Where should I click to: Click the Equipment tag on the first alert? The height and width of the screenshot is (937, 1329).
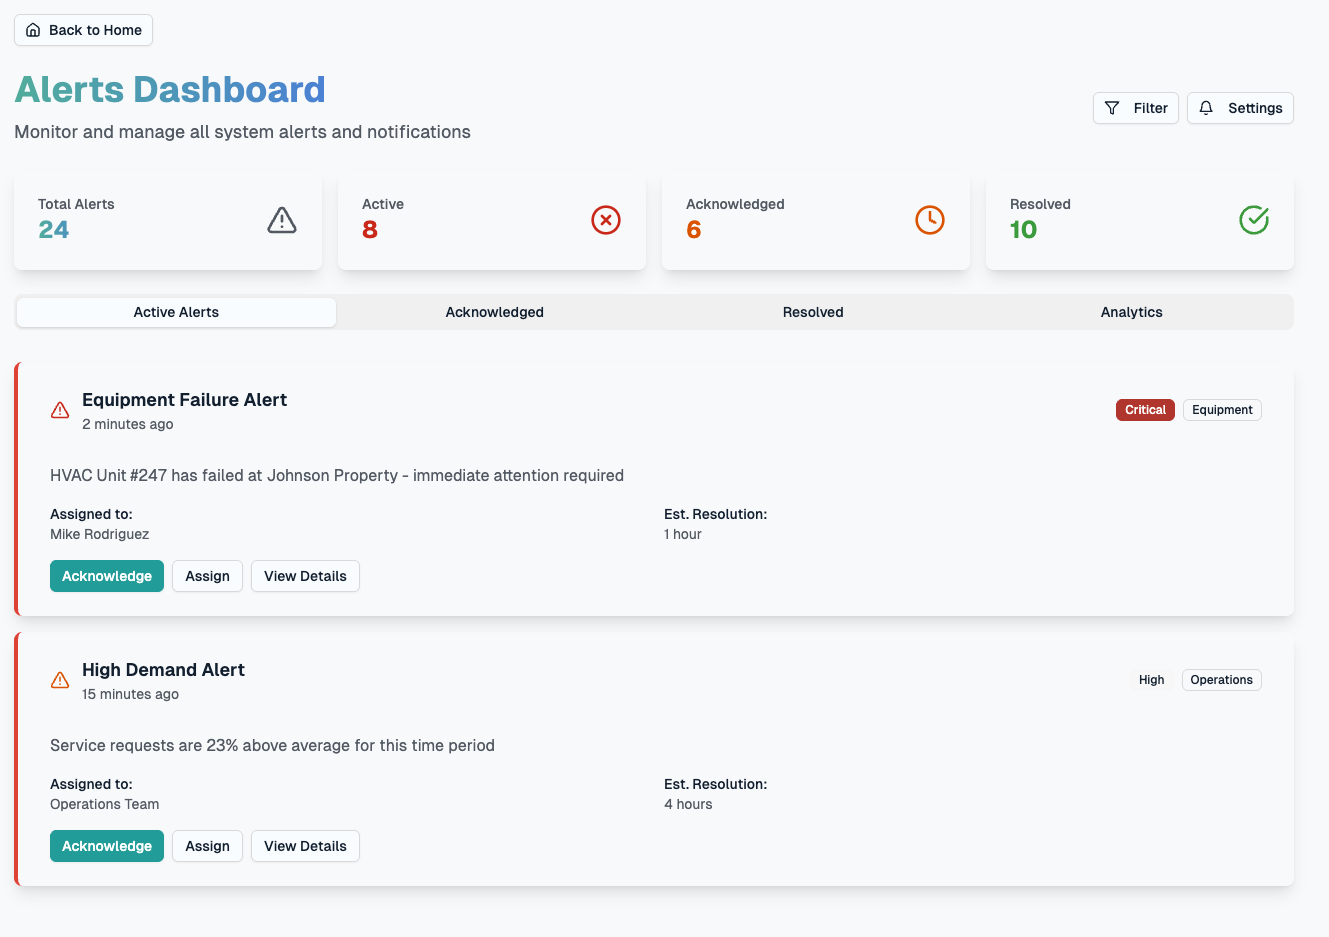pyautogui.click(x=1222, y=410)
